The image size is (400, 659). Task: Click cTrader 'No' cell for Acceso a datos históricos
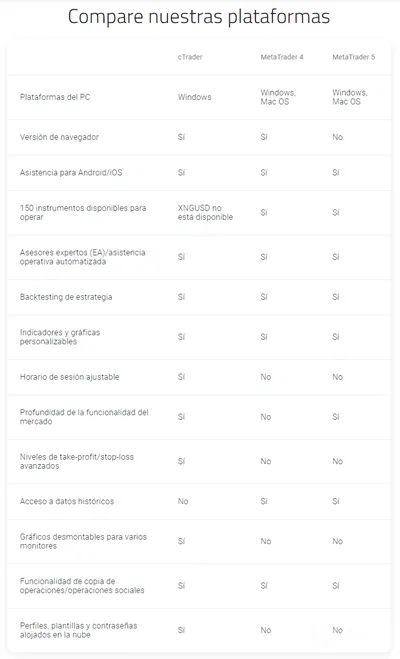tap(183, 501)
